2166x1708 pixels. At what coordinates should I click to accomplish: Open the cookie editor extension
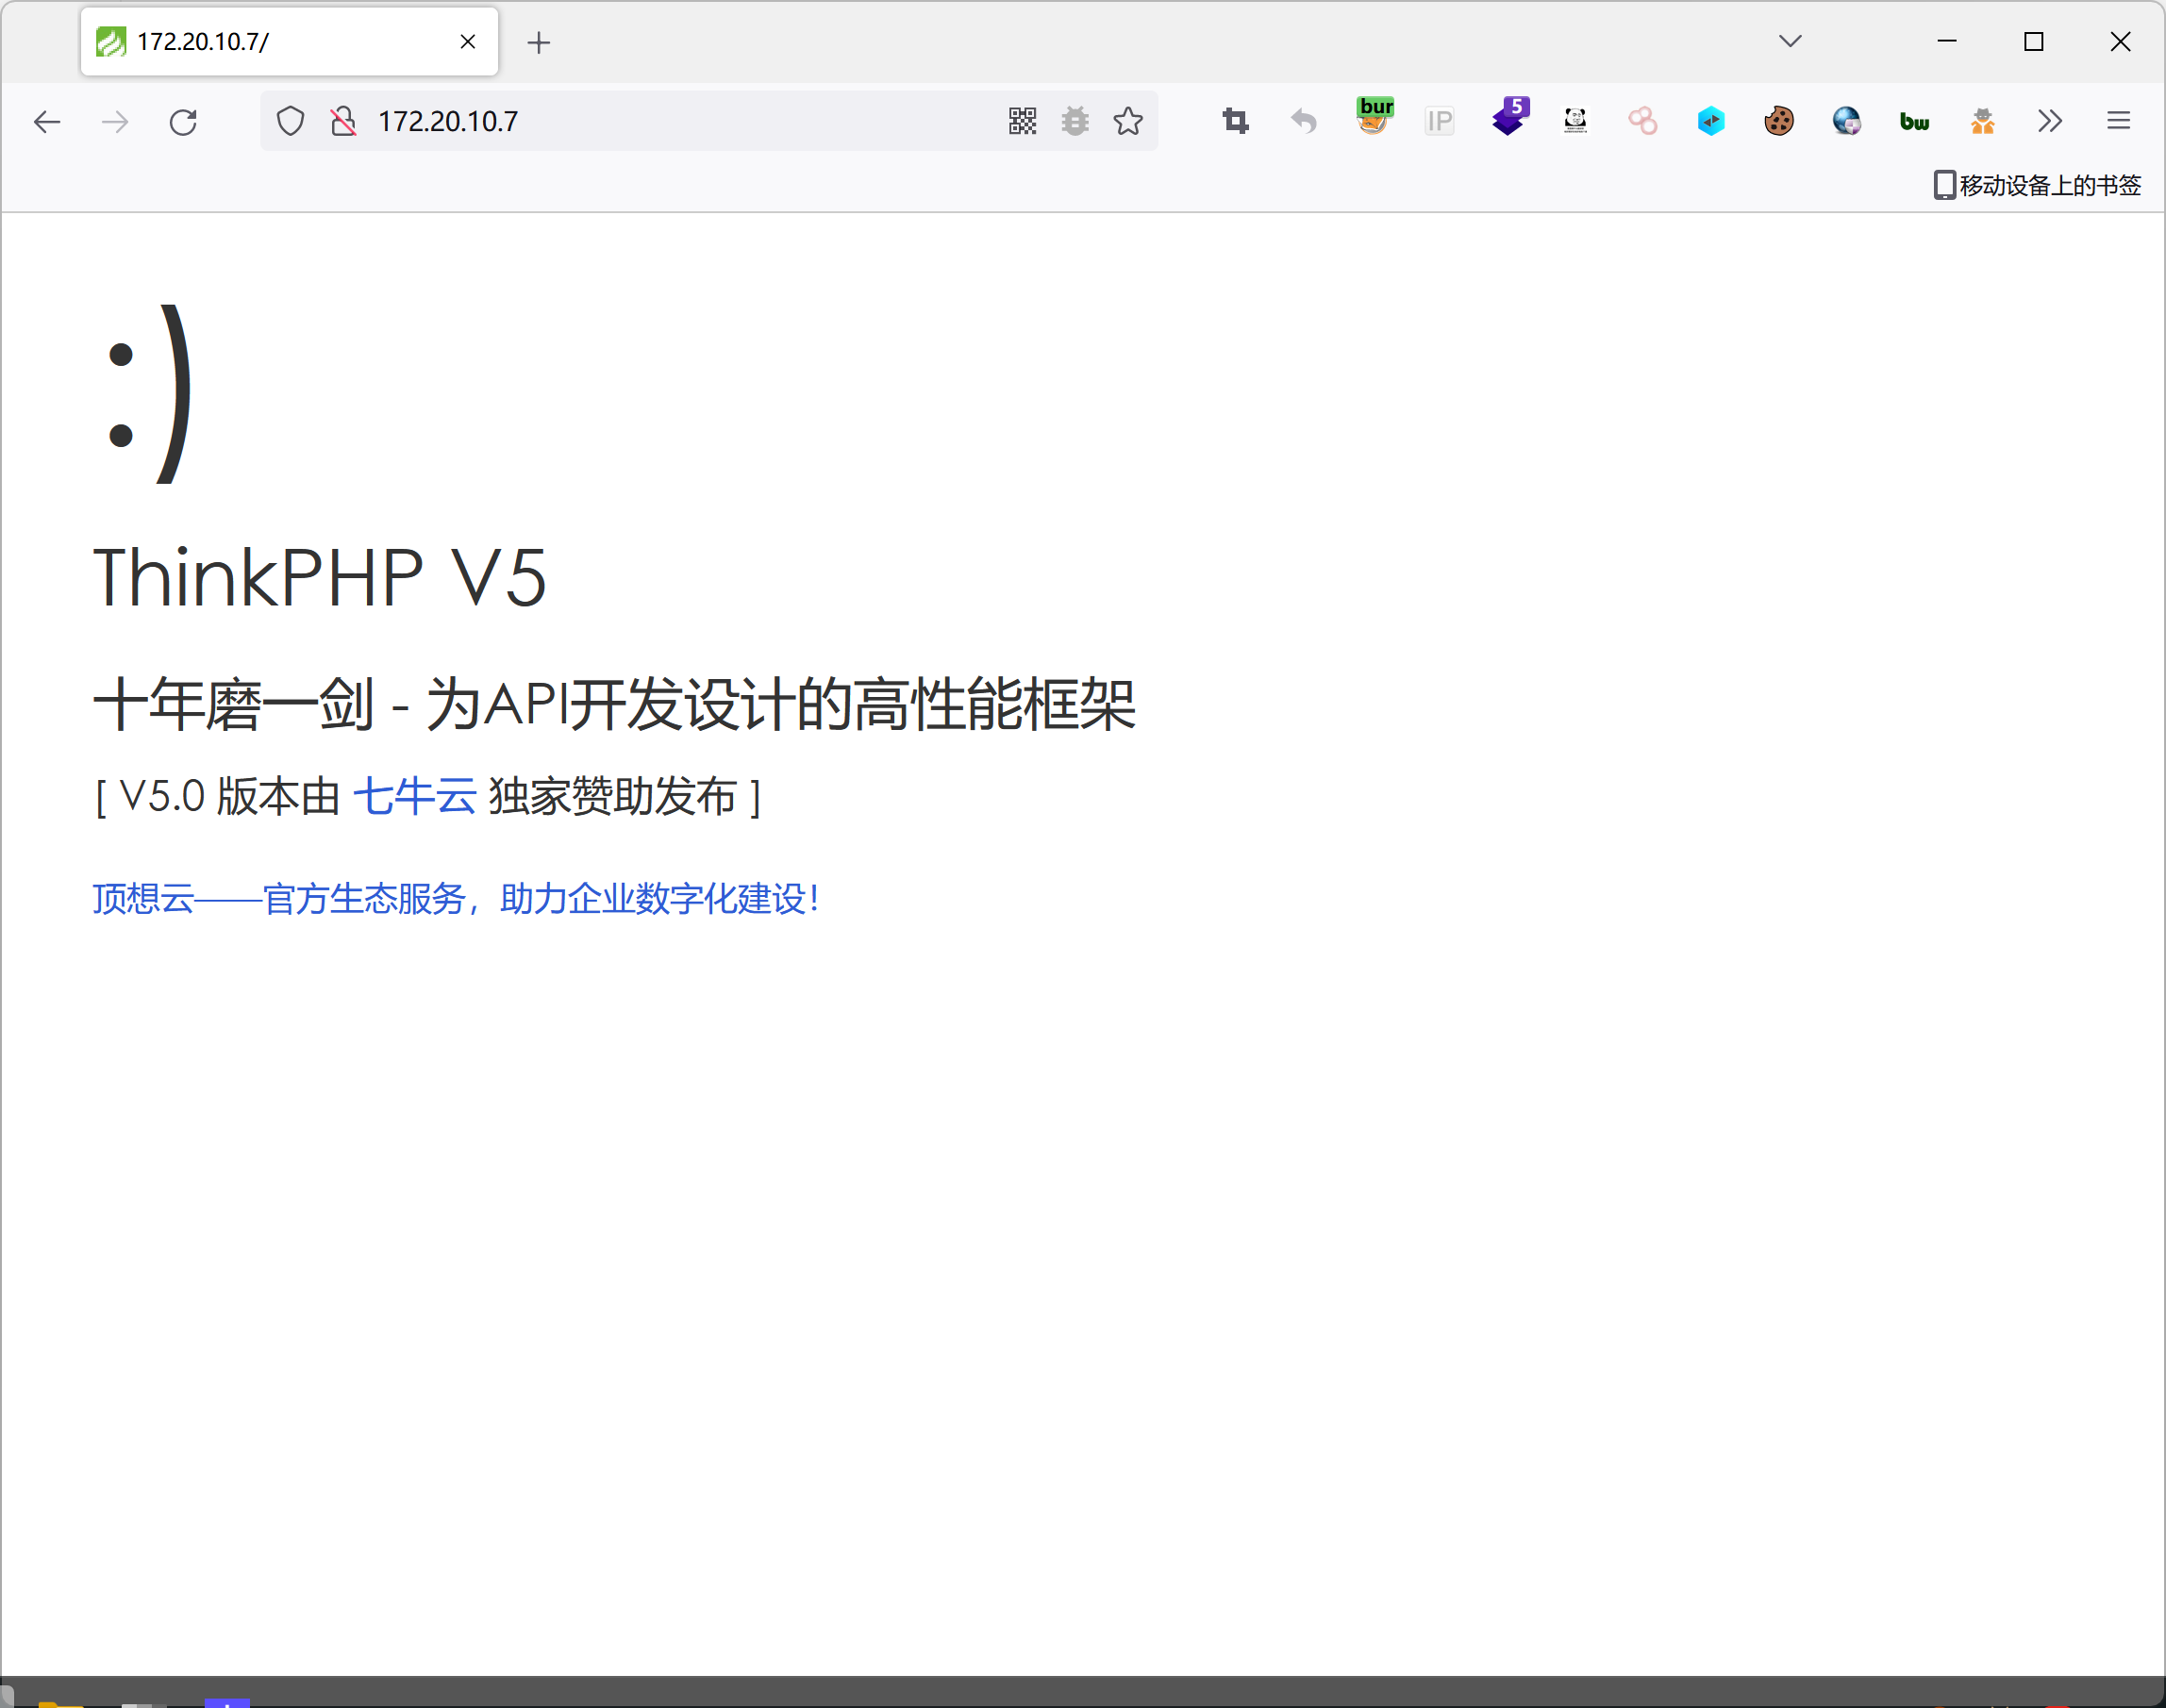(1778, 121)
